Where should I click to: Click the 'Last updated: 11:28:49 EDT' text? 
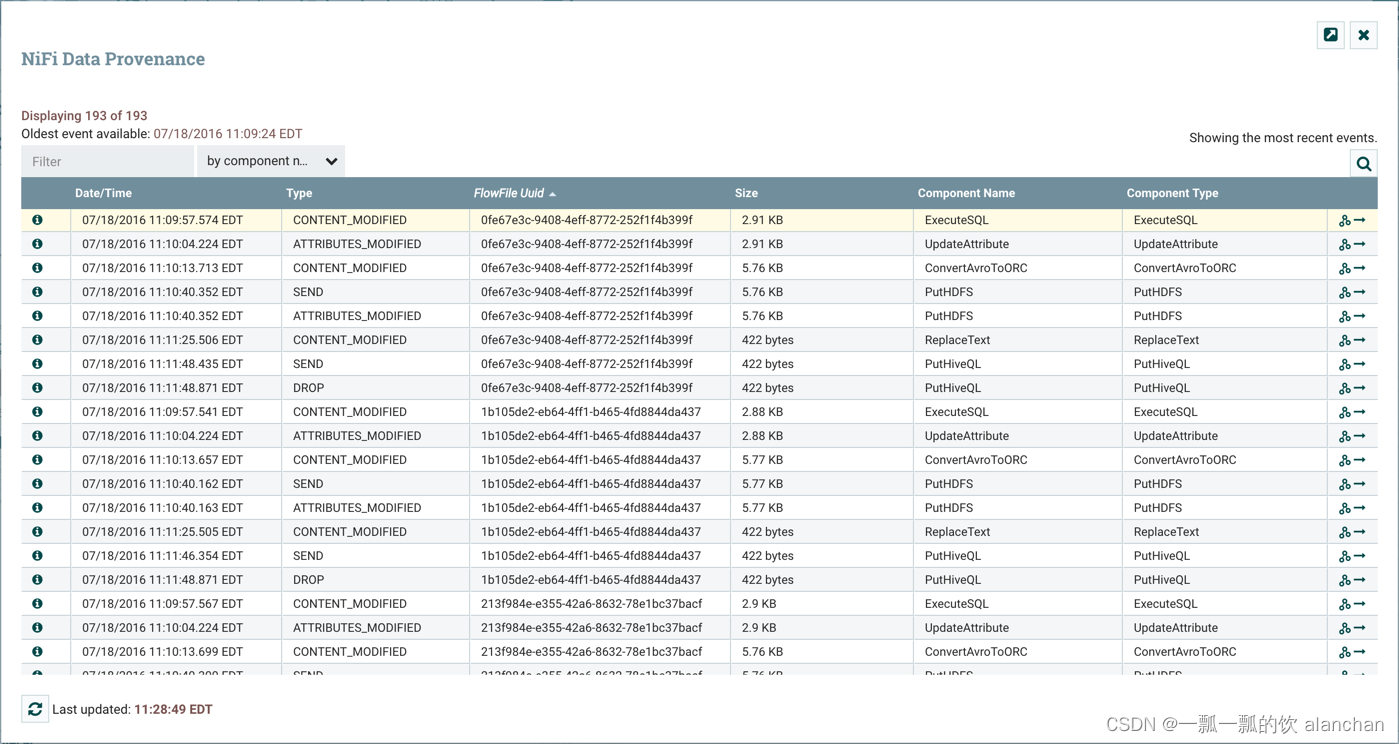pyautogui.click(x=132, y=709)
